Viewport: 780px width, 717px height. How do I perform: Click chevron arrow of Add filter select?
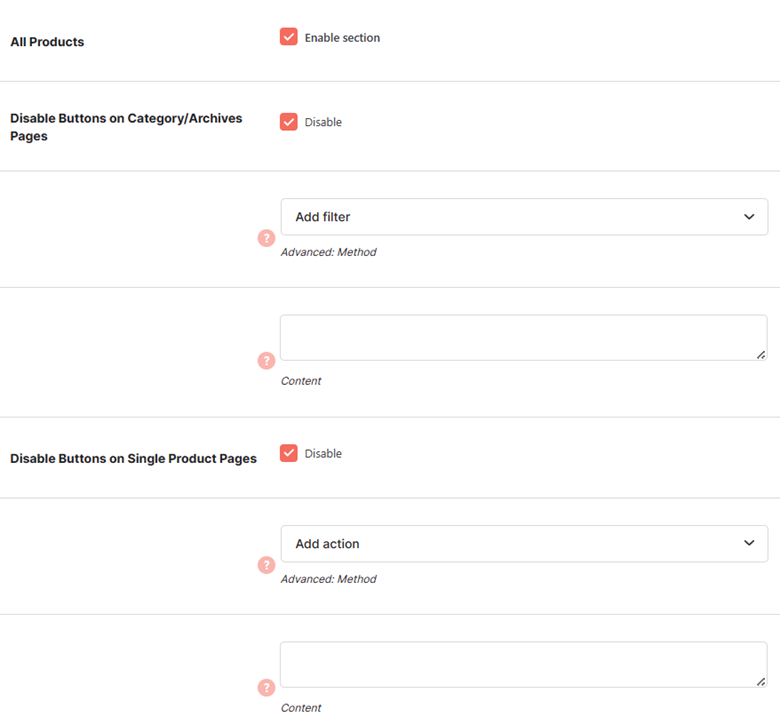pos(749,217)
